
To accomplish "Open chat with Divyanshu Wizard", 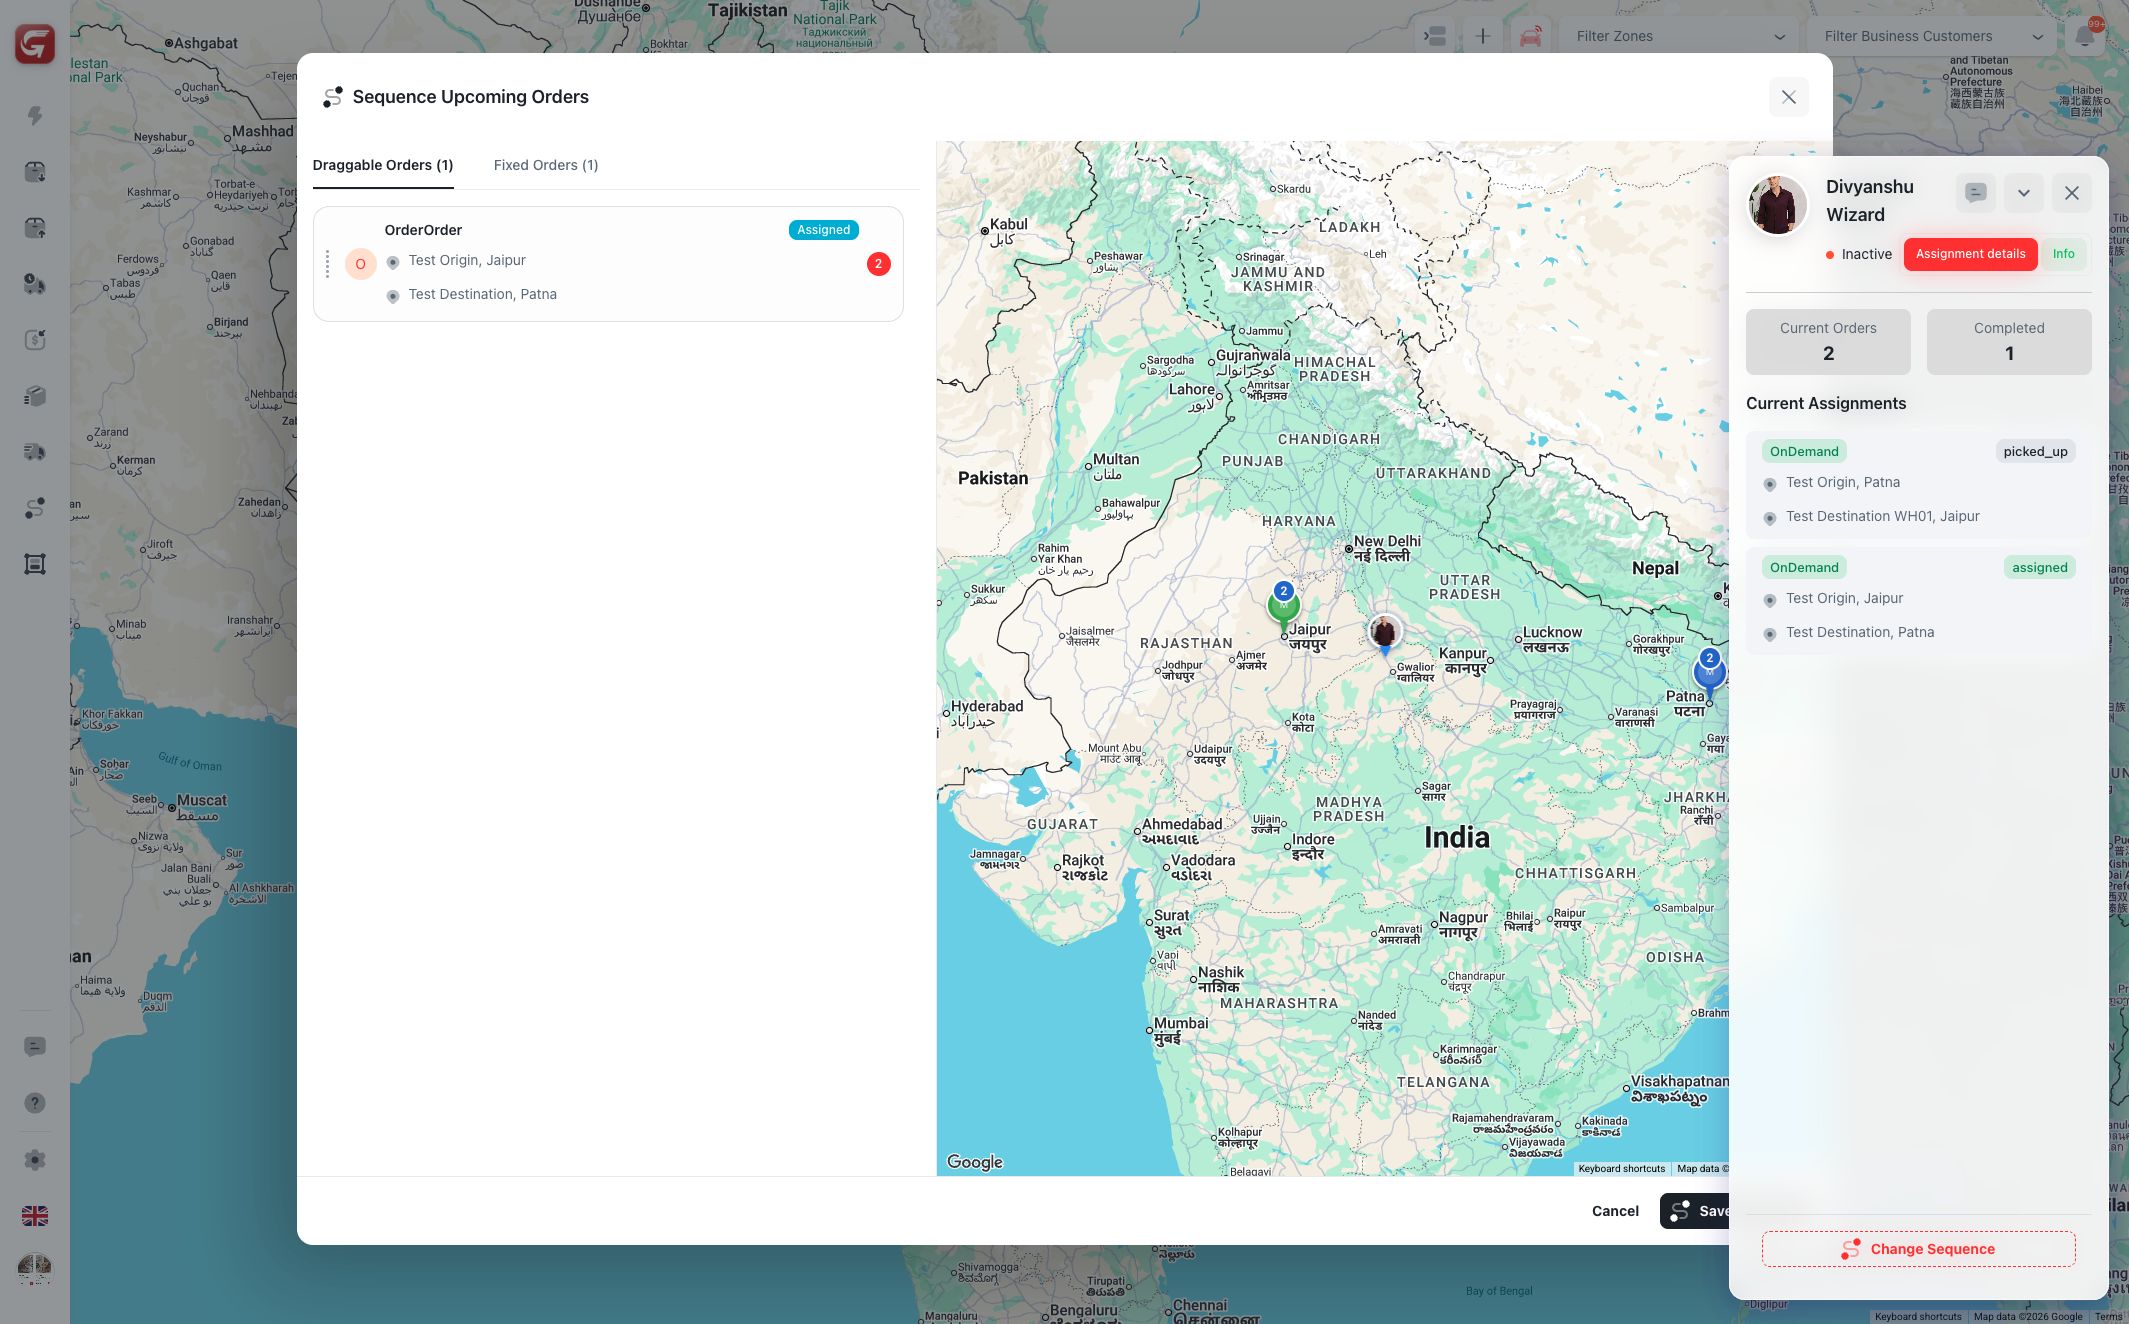I will 1976,193.
